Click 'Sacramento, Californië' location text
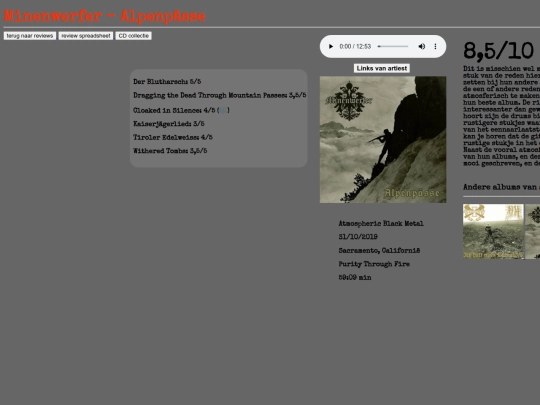540x405 pixels. (x=379, y=250)
